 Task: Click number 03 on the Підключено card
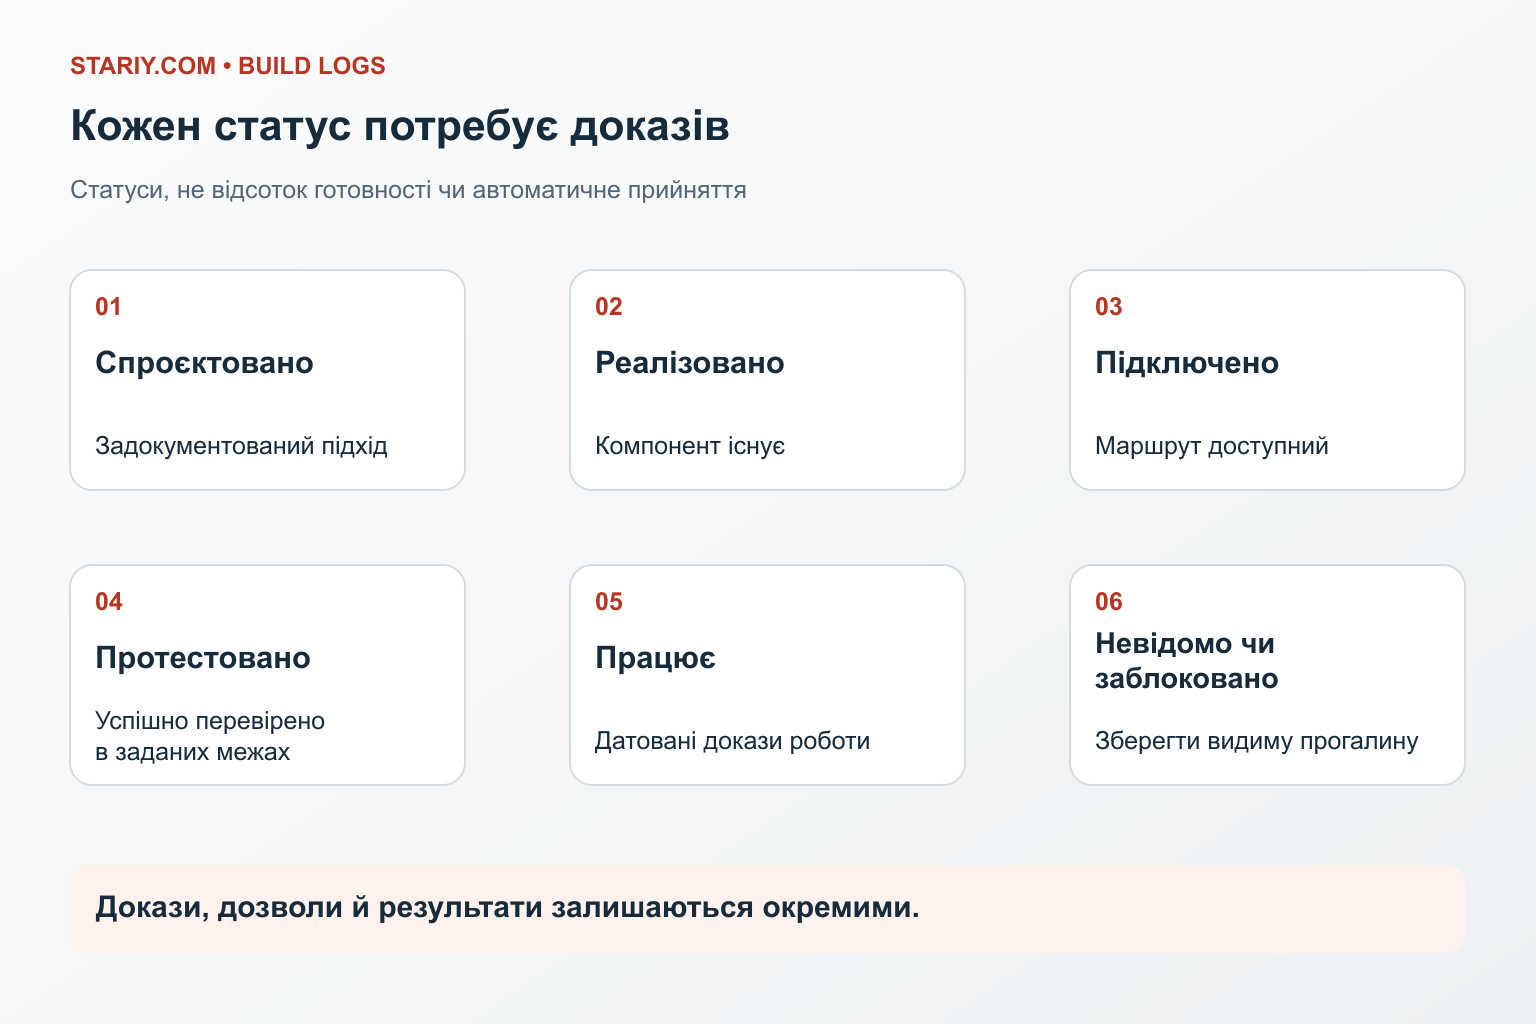click(x=1108, y=307)
